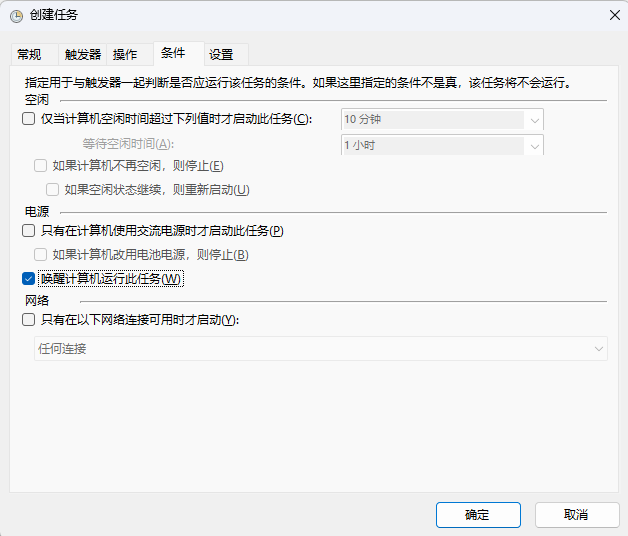Click the description text starting with 指定用于与触发器

tap(298, 83)
